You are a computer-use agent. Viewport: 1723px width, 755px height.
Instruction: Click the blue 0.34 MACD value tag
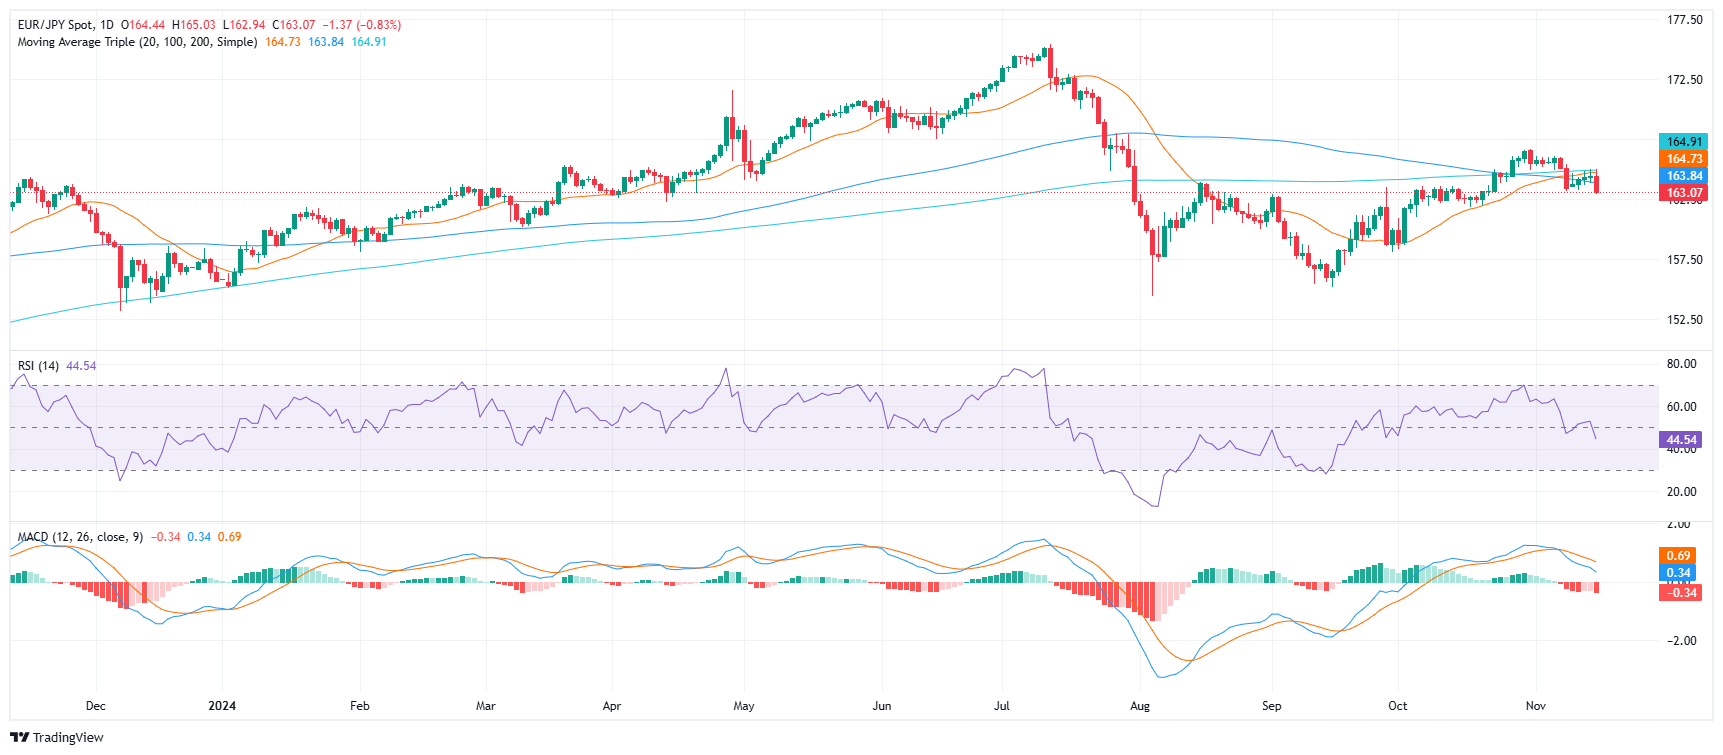click(1678, 573)
